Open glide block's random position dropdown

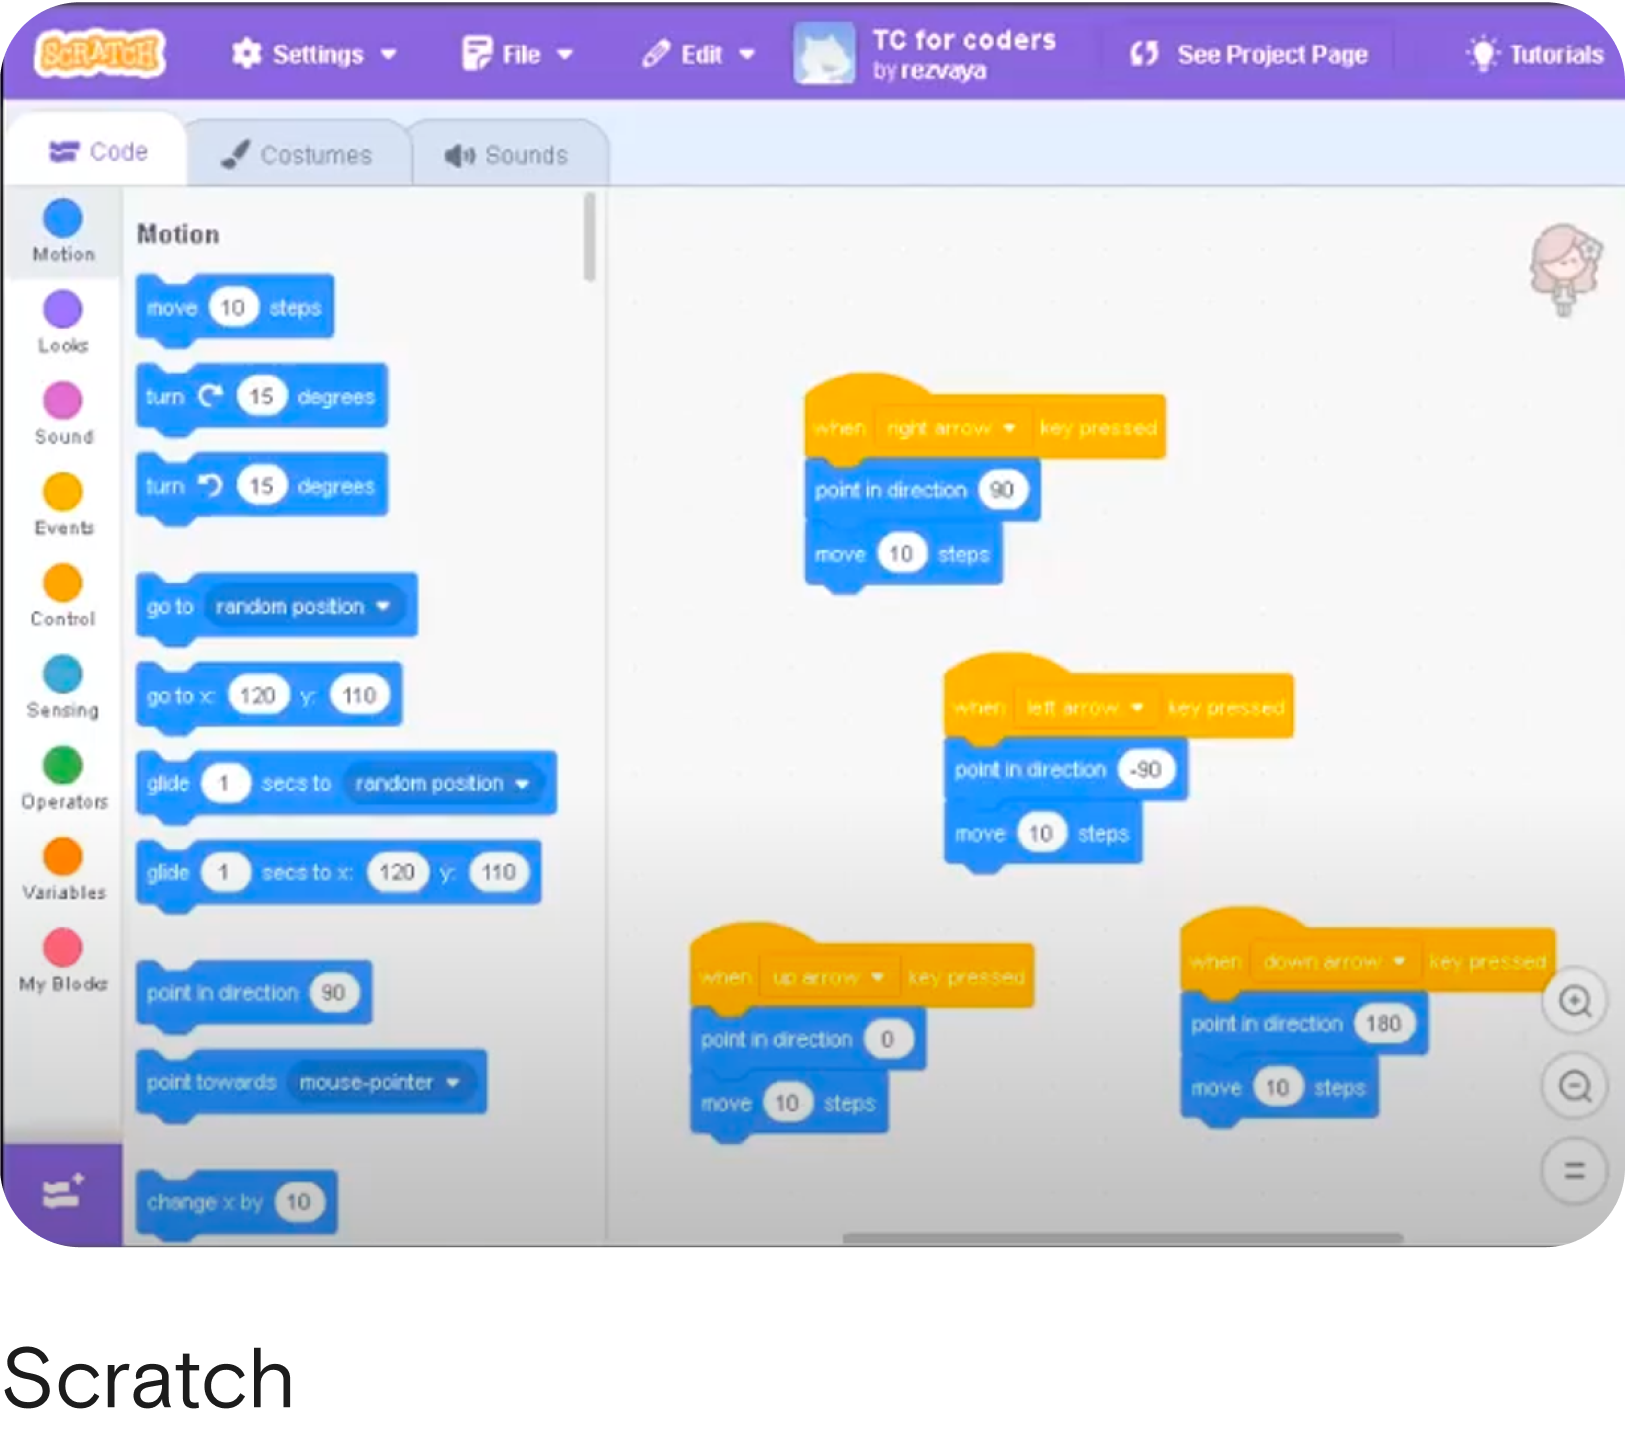coord(442,783)
